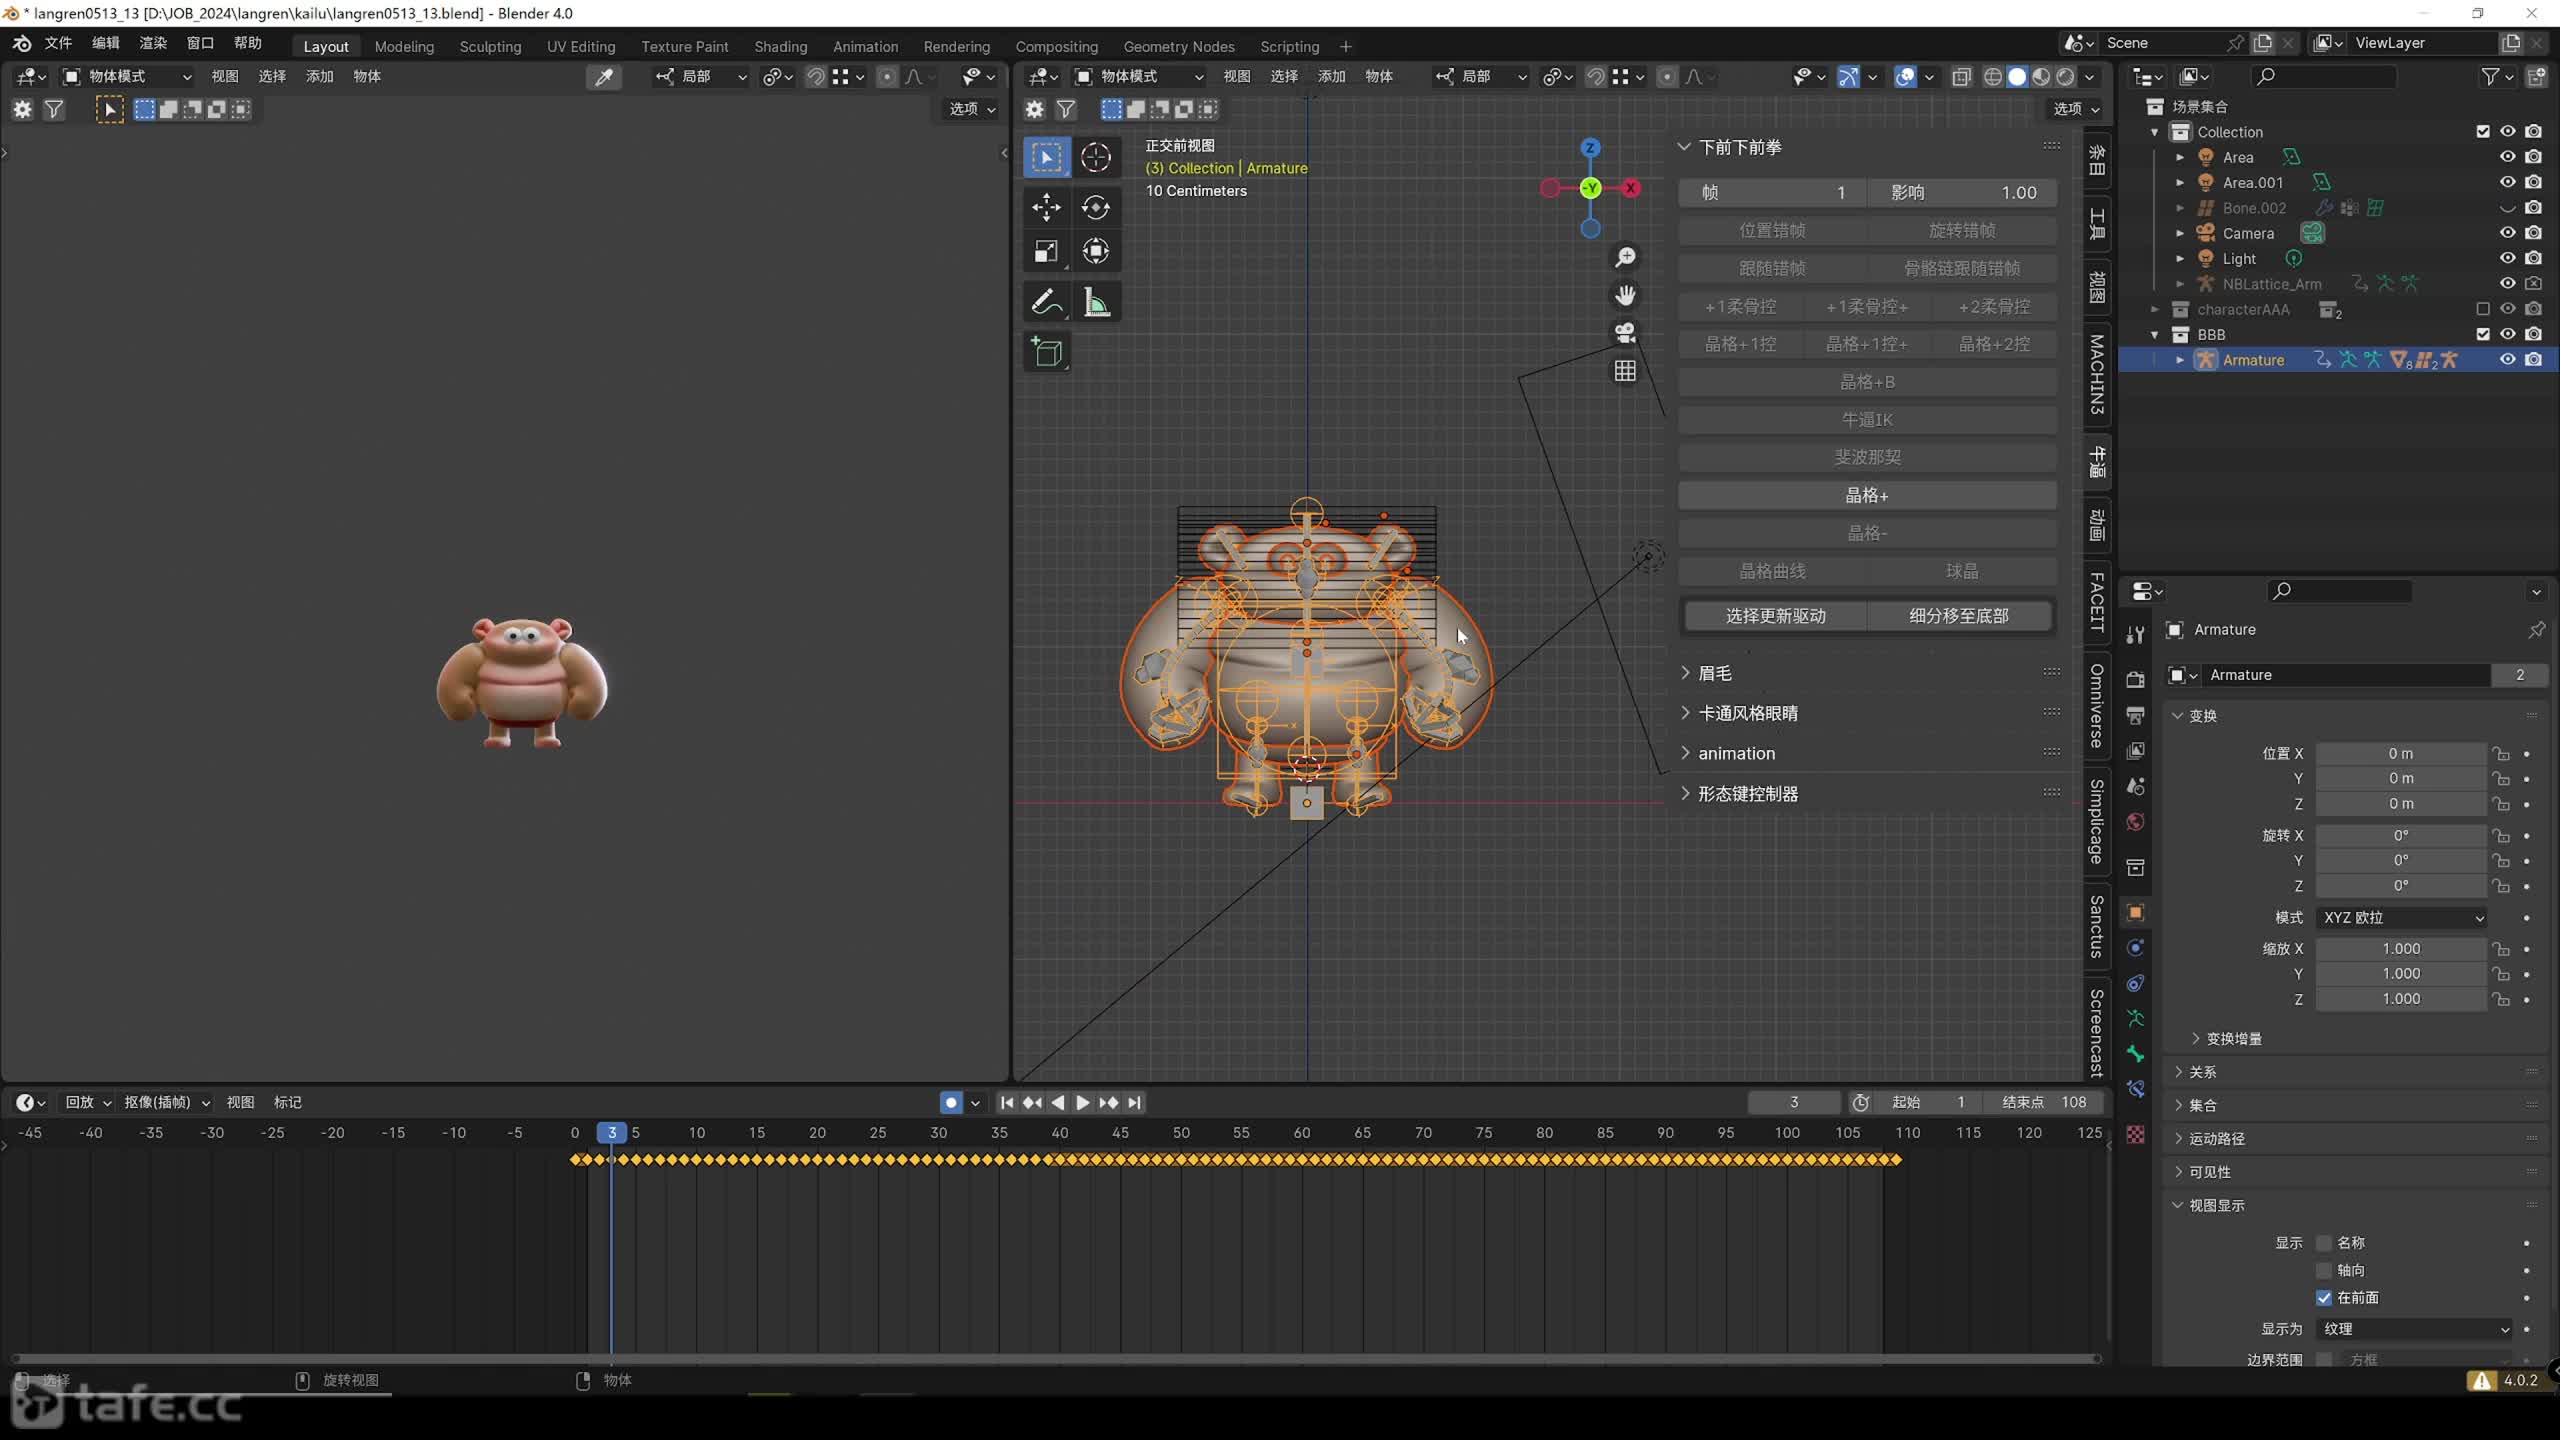Open the outliner filter dropdown
The image size is (2560, 1440).
(2496, 76)
